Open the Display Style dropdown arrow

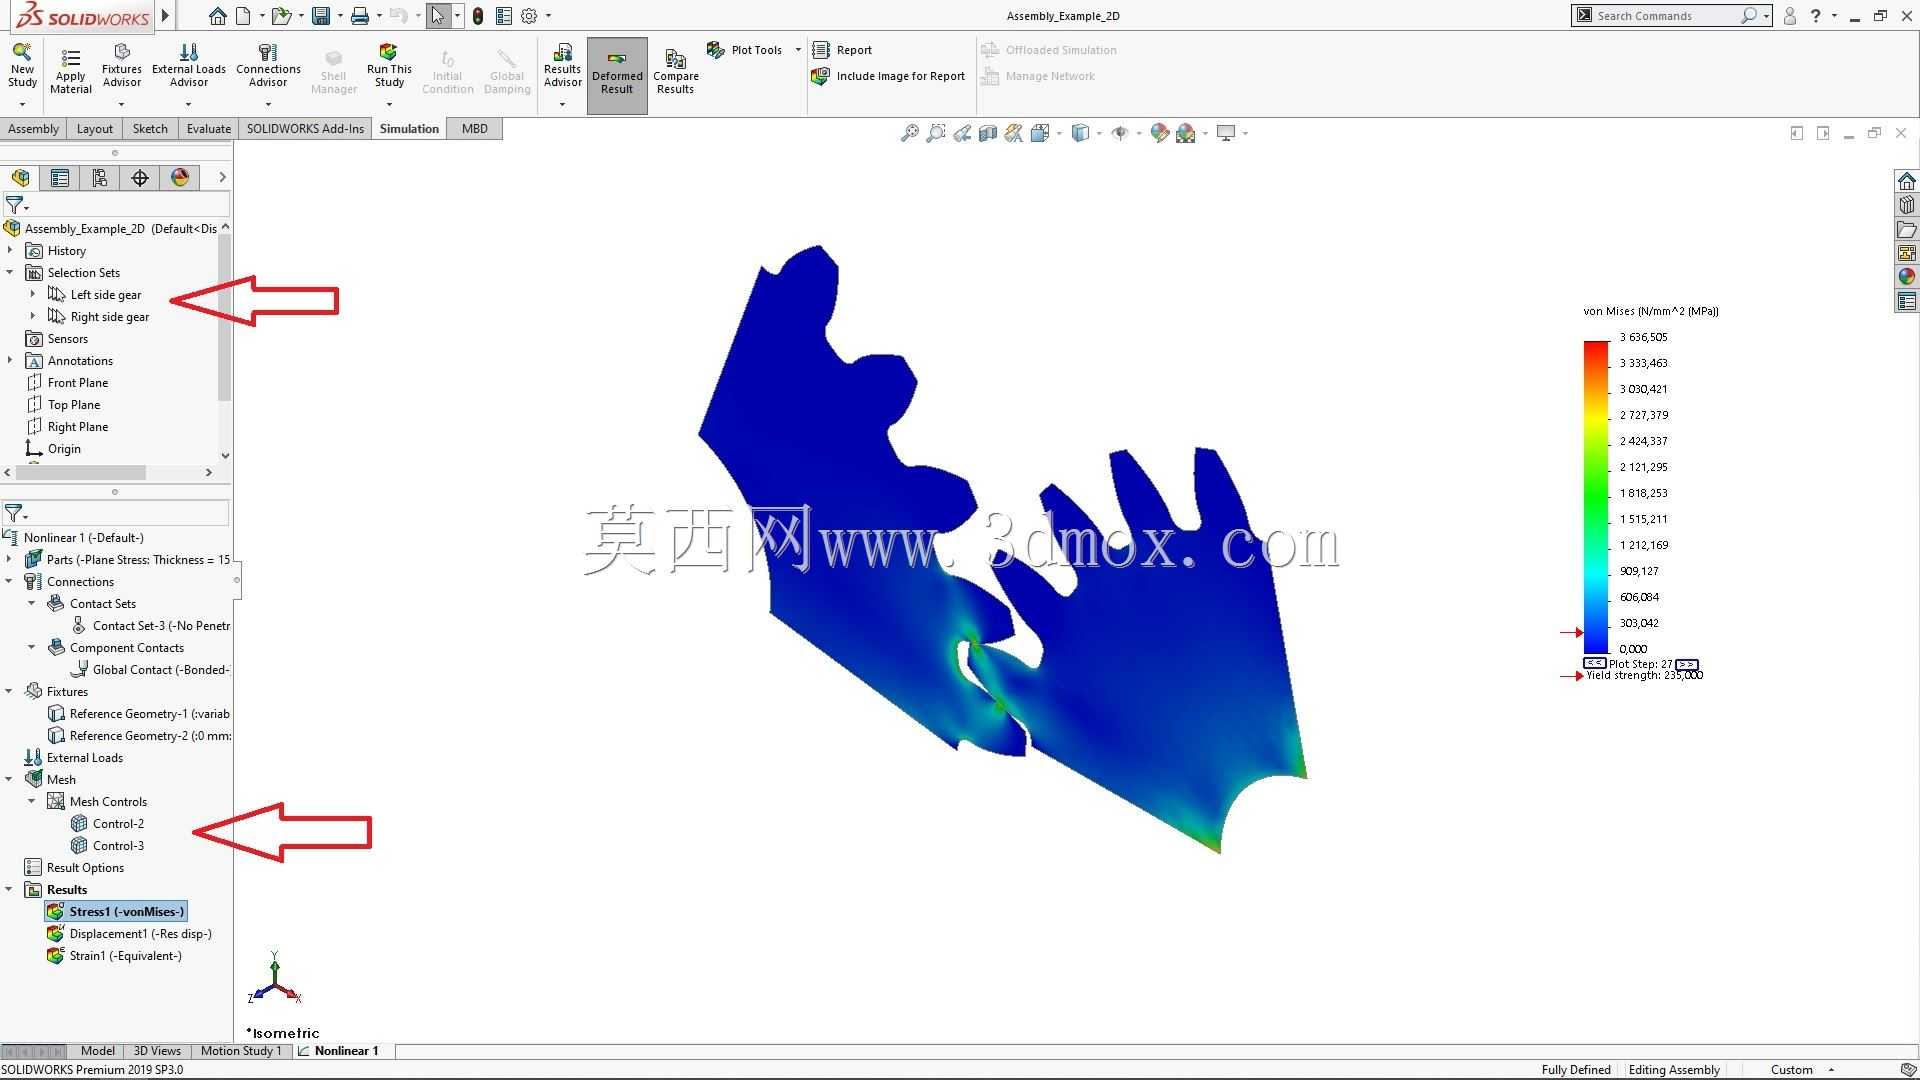point(1099,133)
